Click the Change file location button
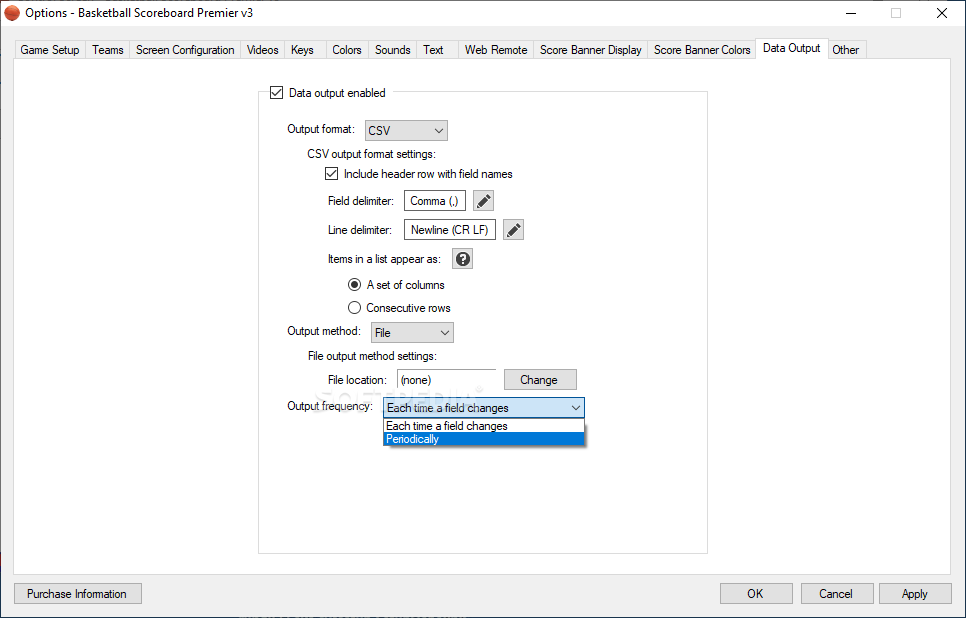 click(x=540, y=380)
